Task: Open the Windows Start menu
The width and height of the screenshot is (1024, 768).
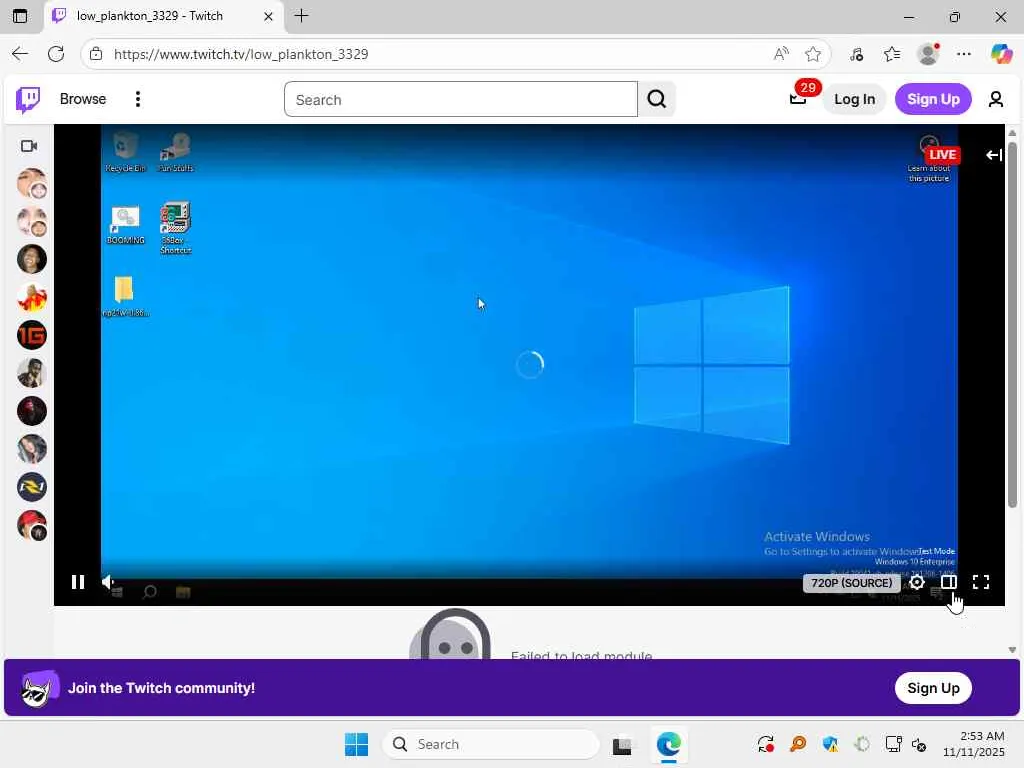Action: (x=357, y=744)
